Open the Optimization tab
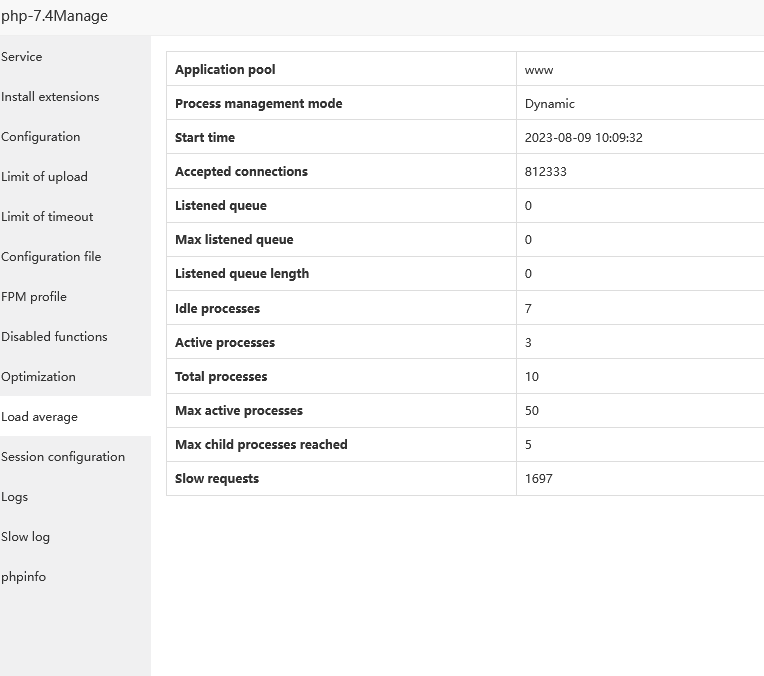This screenshot has width=764, height=676. (x=38, y=377)
